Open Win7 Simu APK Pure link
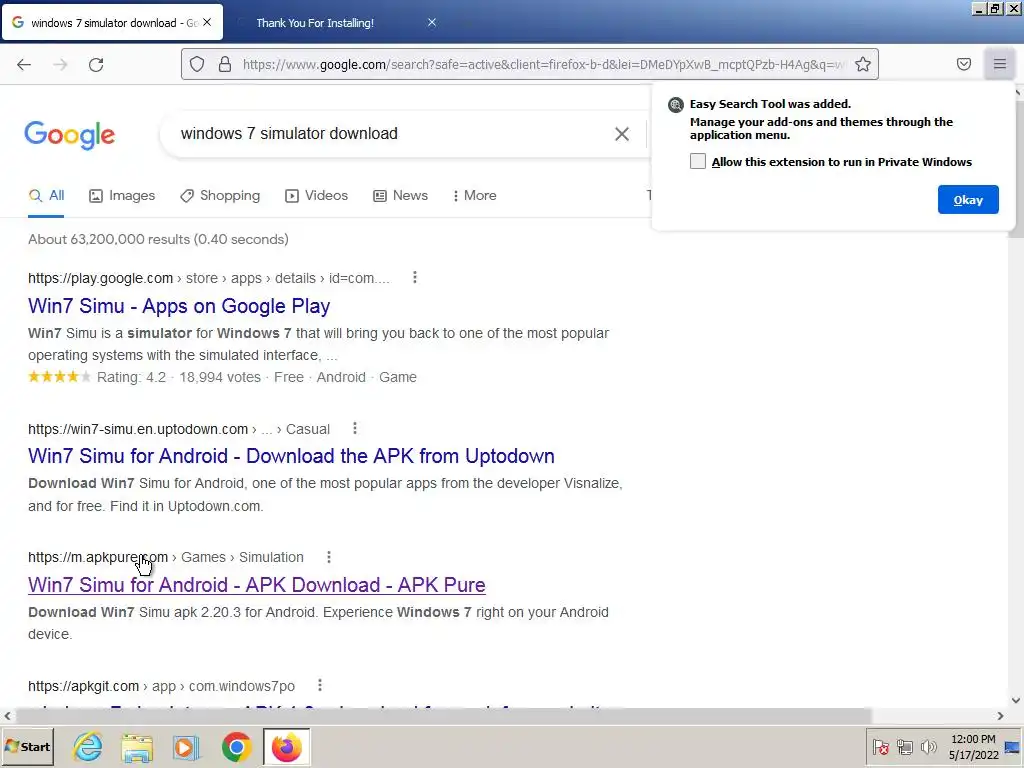 257,584
